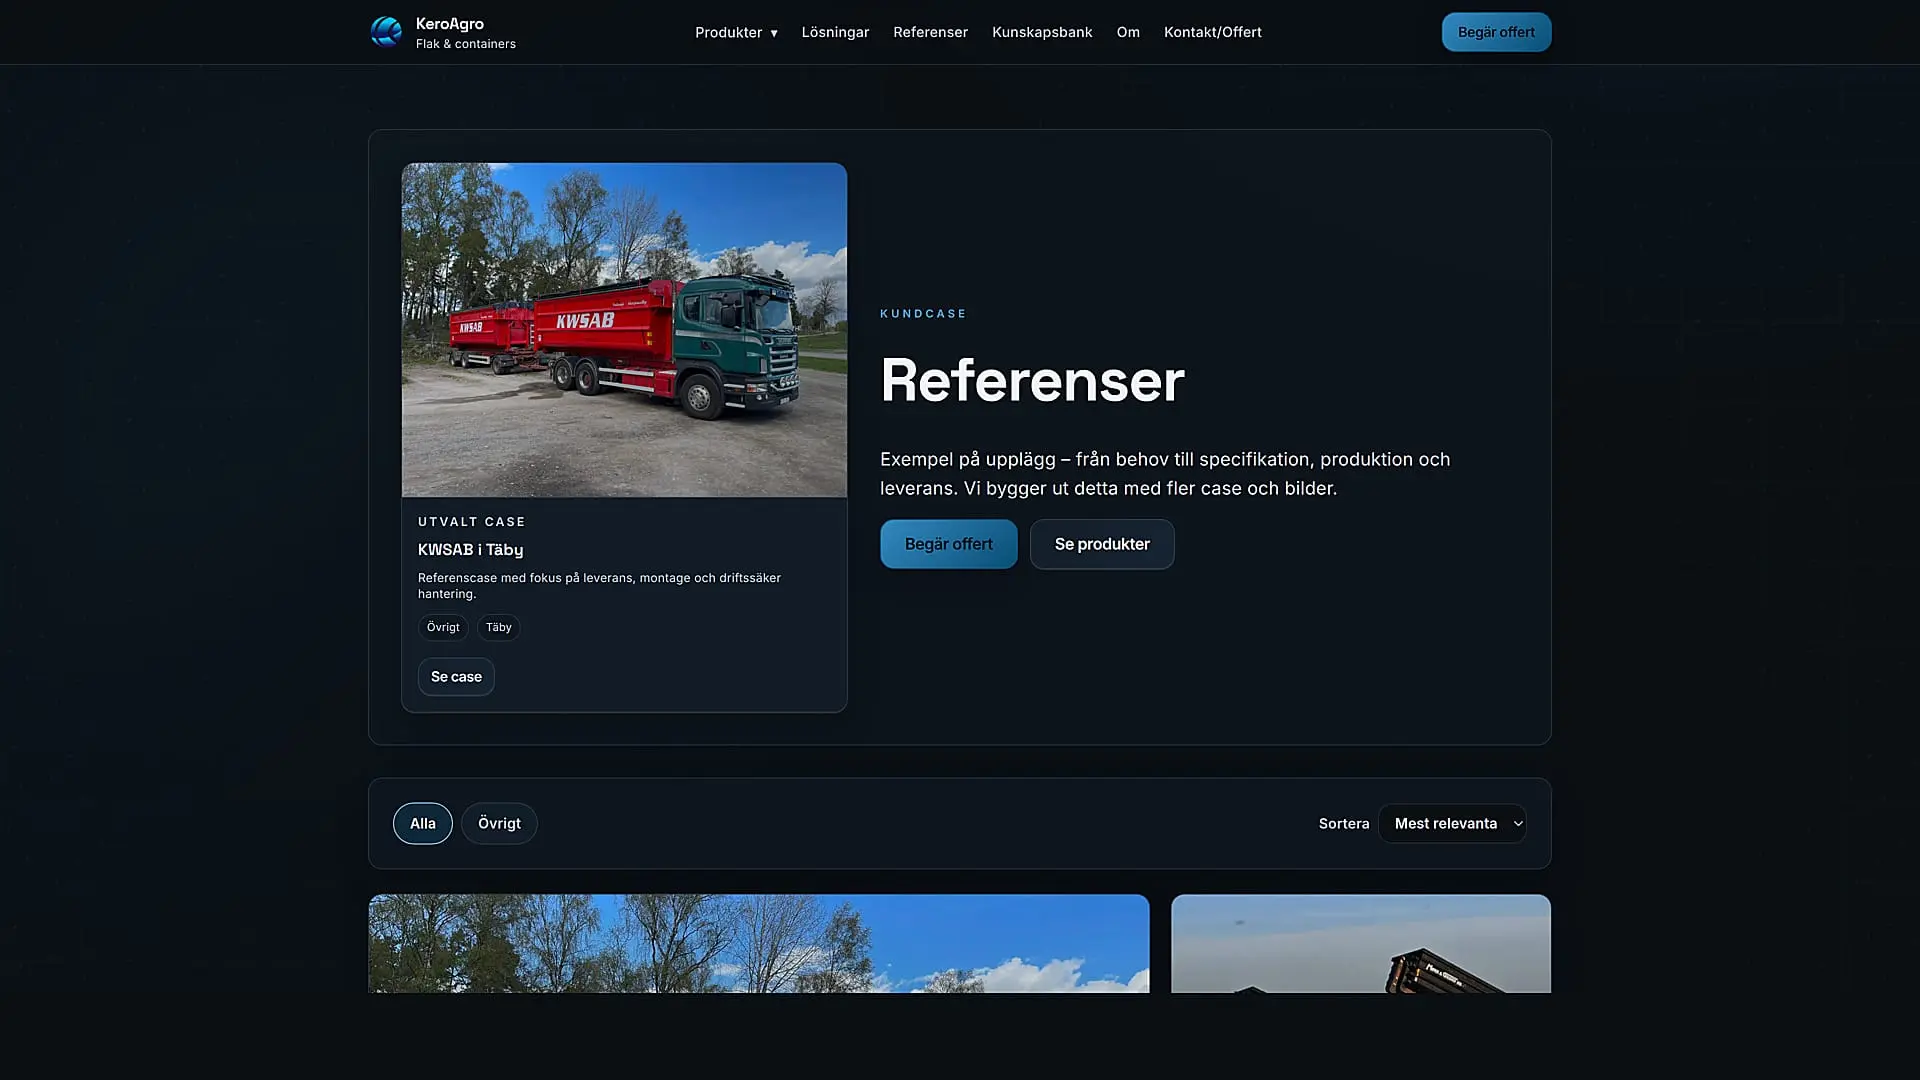Click Se produkter
The width and height of the screenshot is (1920, 1080).
[1102, 544]
